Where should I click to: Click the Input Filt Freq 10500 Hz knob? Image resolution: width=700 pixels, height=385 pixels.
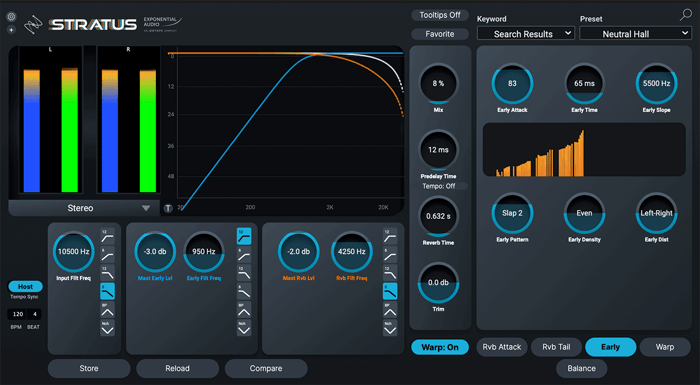(x=74, y=252)
